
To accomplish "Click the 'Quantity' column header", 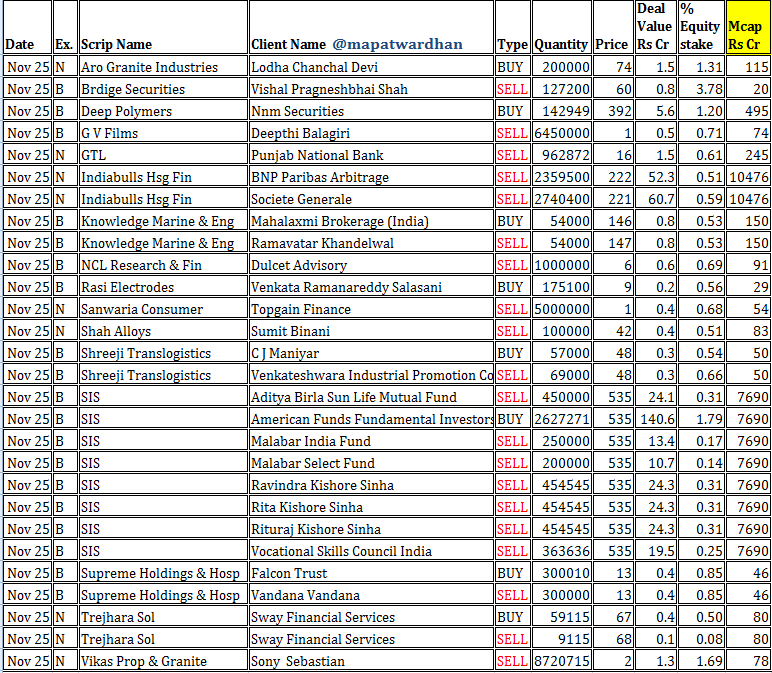I will (561, 27).
